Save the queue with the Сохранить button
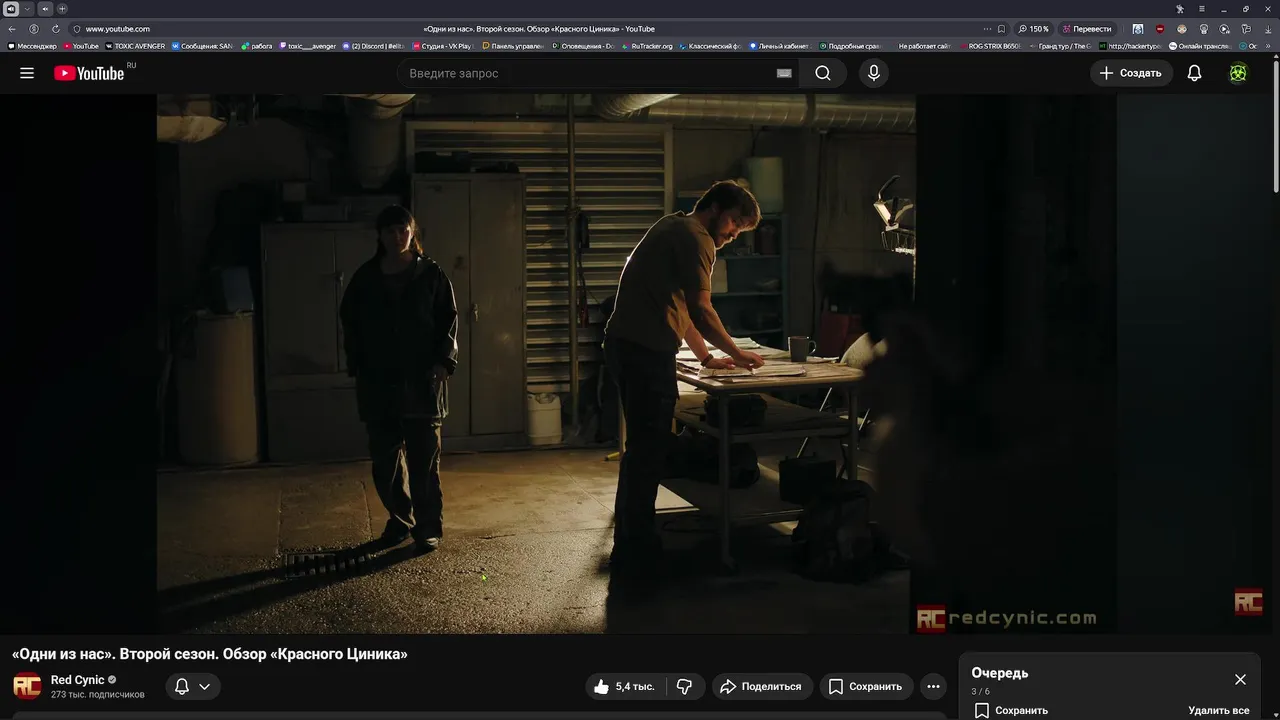The width and height of the screenshot is (1280, 720). [1011, 710]
